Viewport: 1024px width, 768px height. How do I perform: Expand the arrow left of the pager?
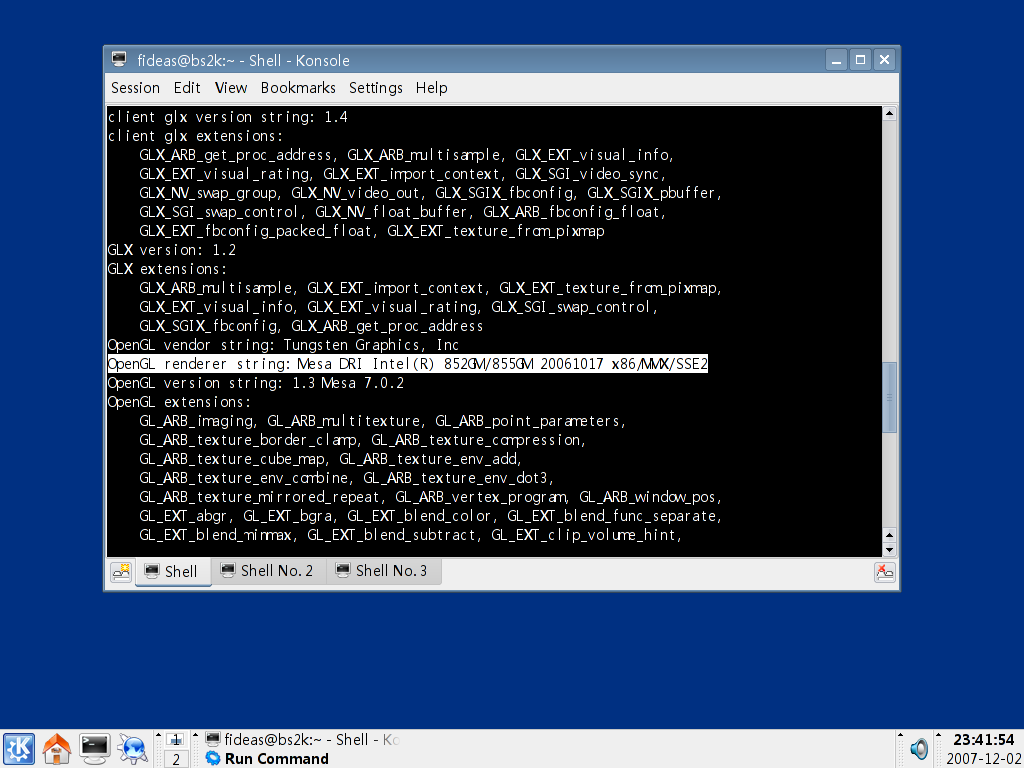(158, 736)
